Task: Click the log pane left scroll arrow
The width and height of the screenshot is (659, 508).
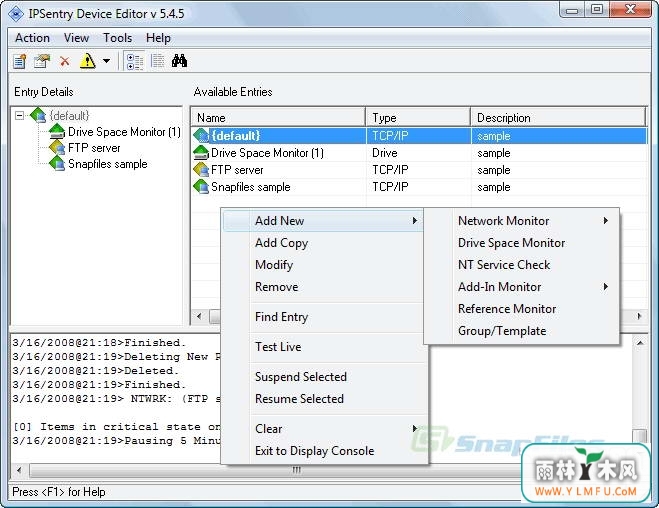Action: 19,469
